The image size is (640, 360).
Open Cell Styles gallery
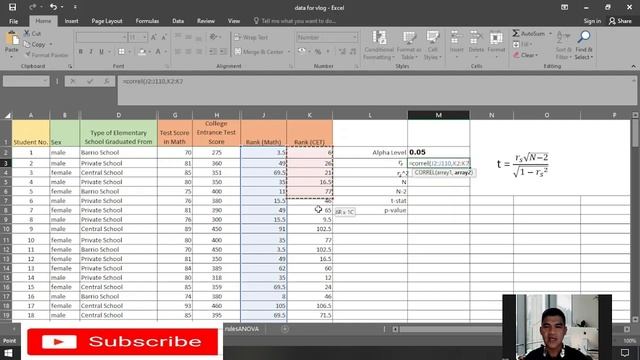tap(432, 46)
